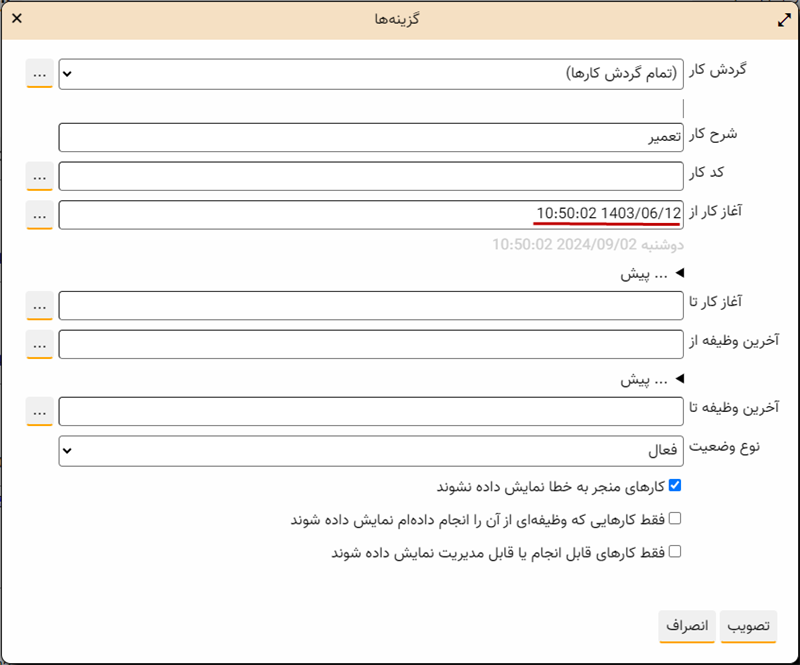The width and height of the screenshot is (800, 665).
Task: Open the date picker for آغاز کار تا
Action: (39, 305)
